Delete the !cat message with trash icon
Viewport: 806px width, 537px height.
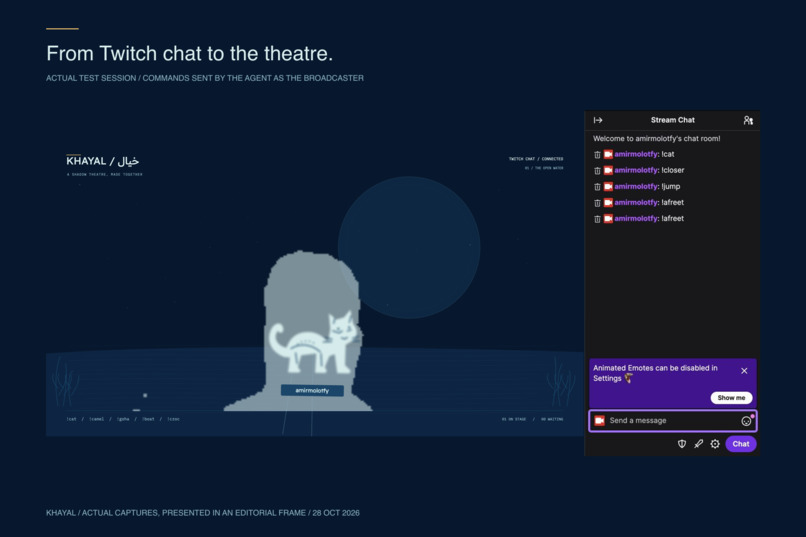point(597,154)
